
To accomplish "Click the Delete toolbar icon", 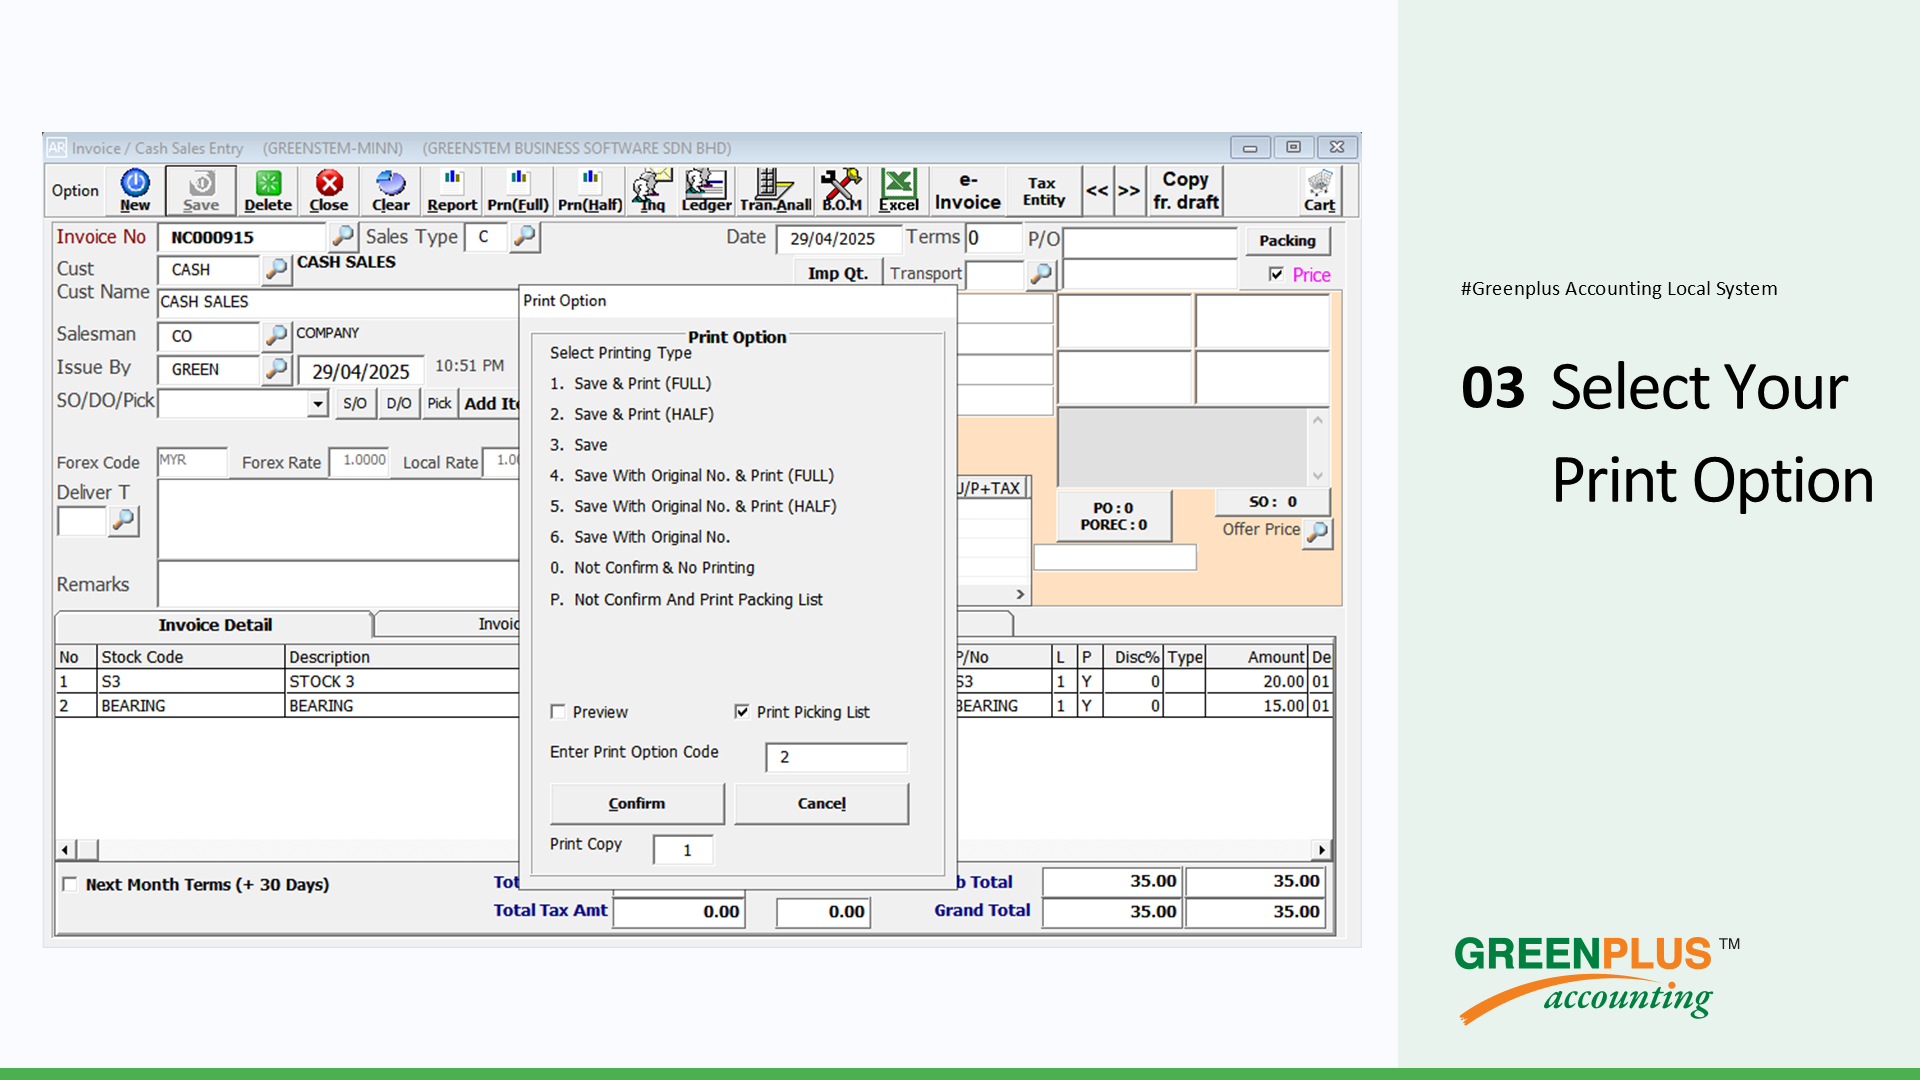I will [x=268, y=190].
